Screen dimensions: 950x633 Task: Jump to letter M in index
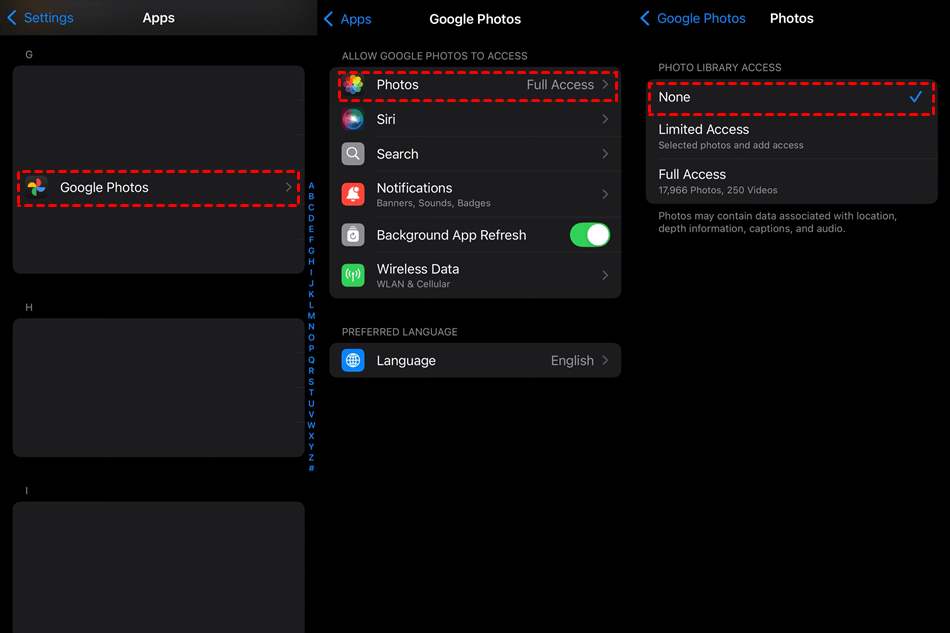[x=311, y=316]
